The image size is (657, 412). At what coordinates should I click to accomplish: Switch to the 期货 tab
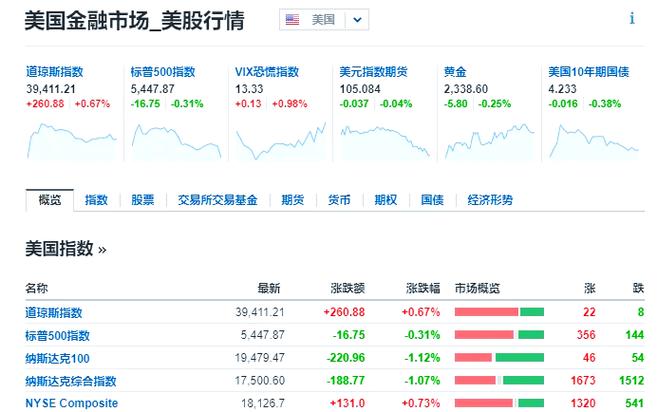click(x=292, y=200)
